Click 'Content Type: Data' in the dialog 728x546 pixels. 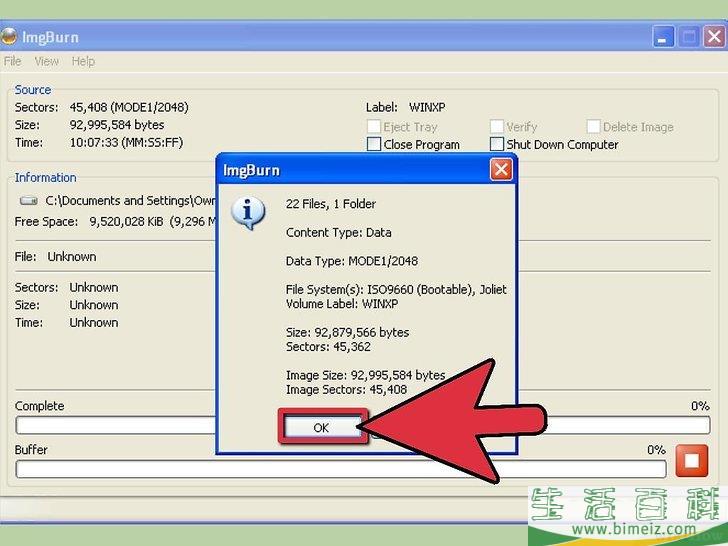tap(338, 233)
